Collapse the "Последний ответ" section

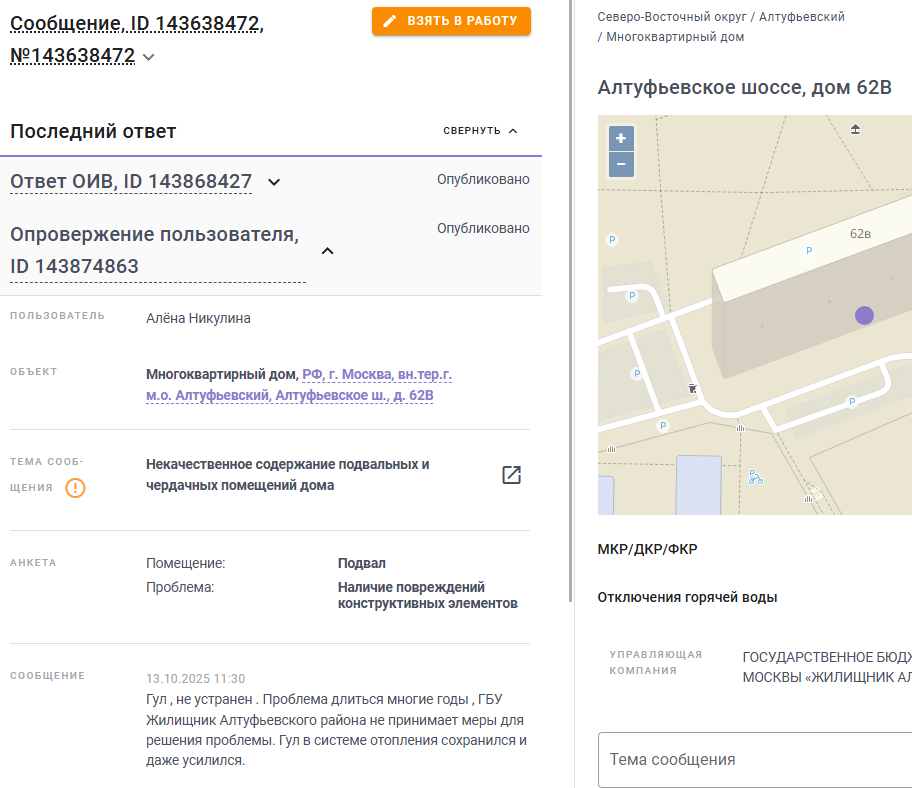[481, 131]
